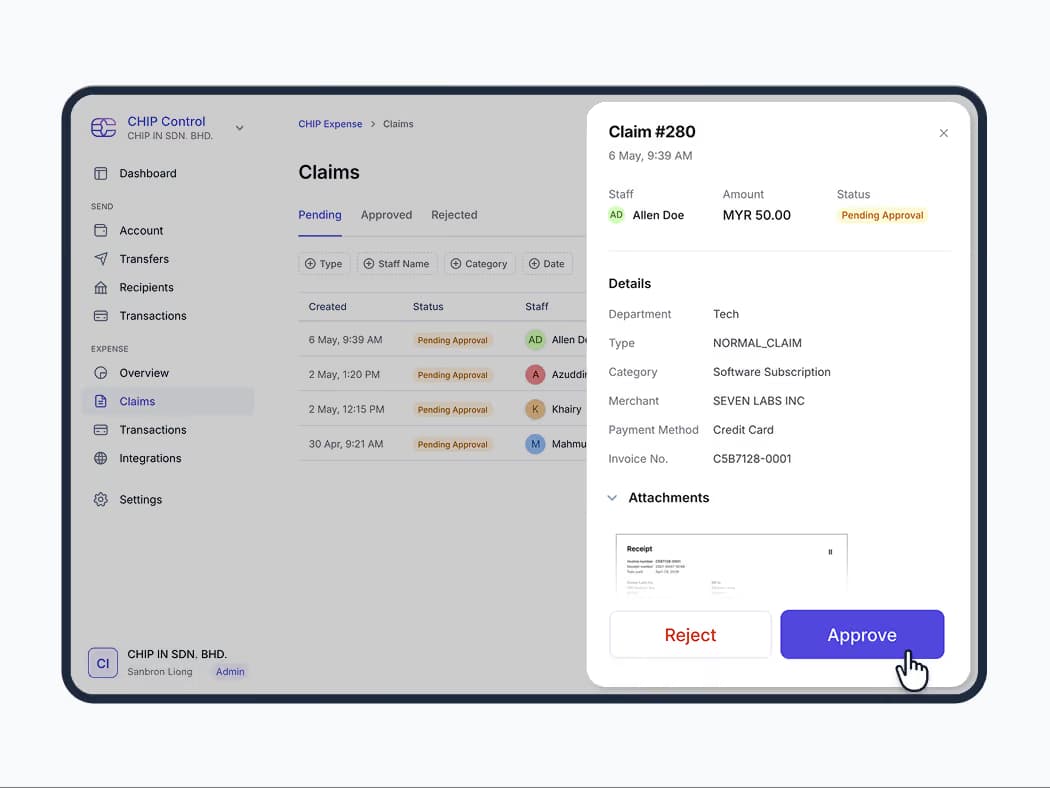Open the 2 May, 1:20 PM claim row
1050x788 pixels.
442,374
